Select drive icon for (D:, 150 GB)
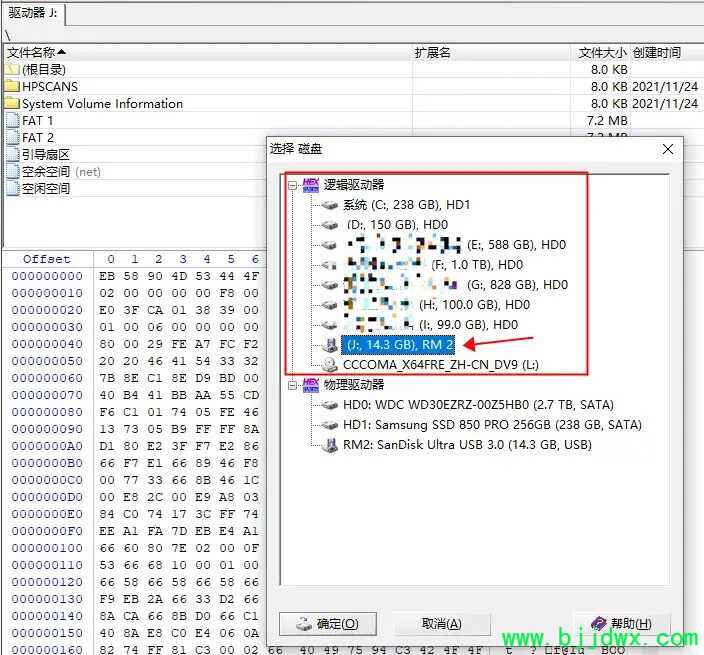This screenshot has height=655, width=704. click(330, 225)
